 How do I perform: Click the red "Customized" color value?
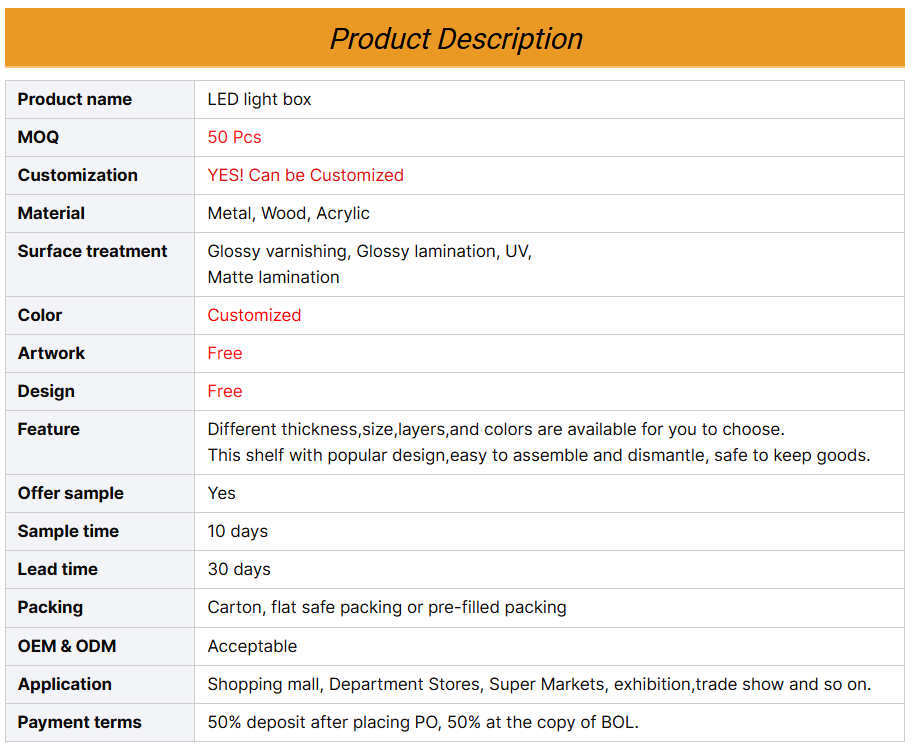[254, 315]
